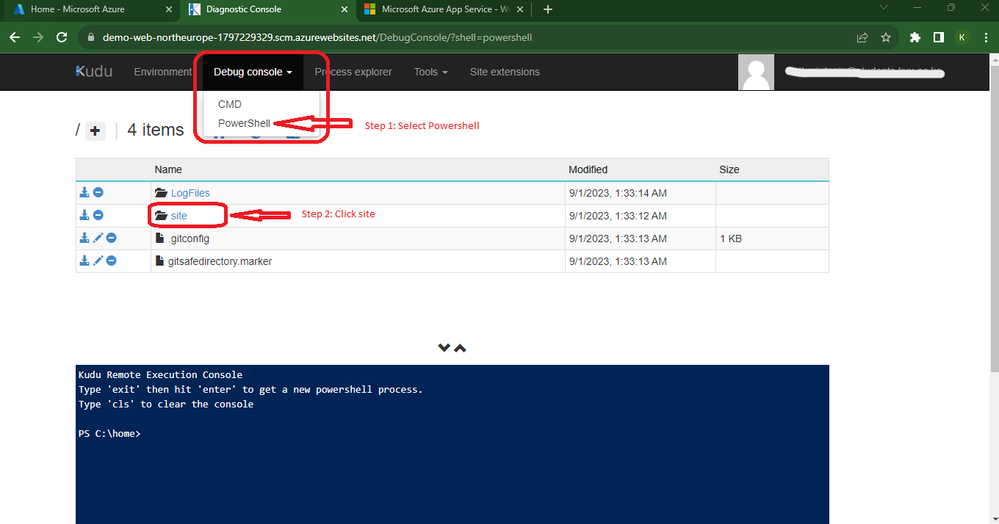Click the 1 KB size value
The height and width of the screenshot is (524, 999).
[x=731, y=238]
